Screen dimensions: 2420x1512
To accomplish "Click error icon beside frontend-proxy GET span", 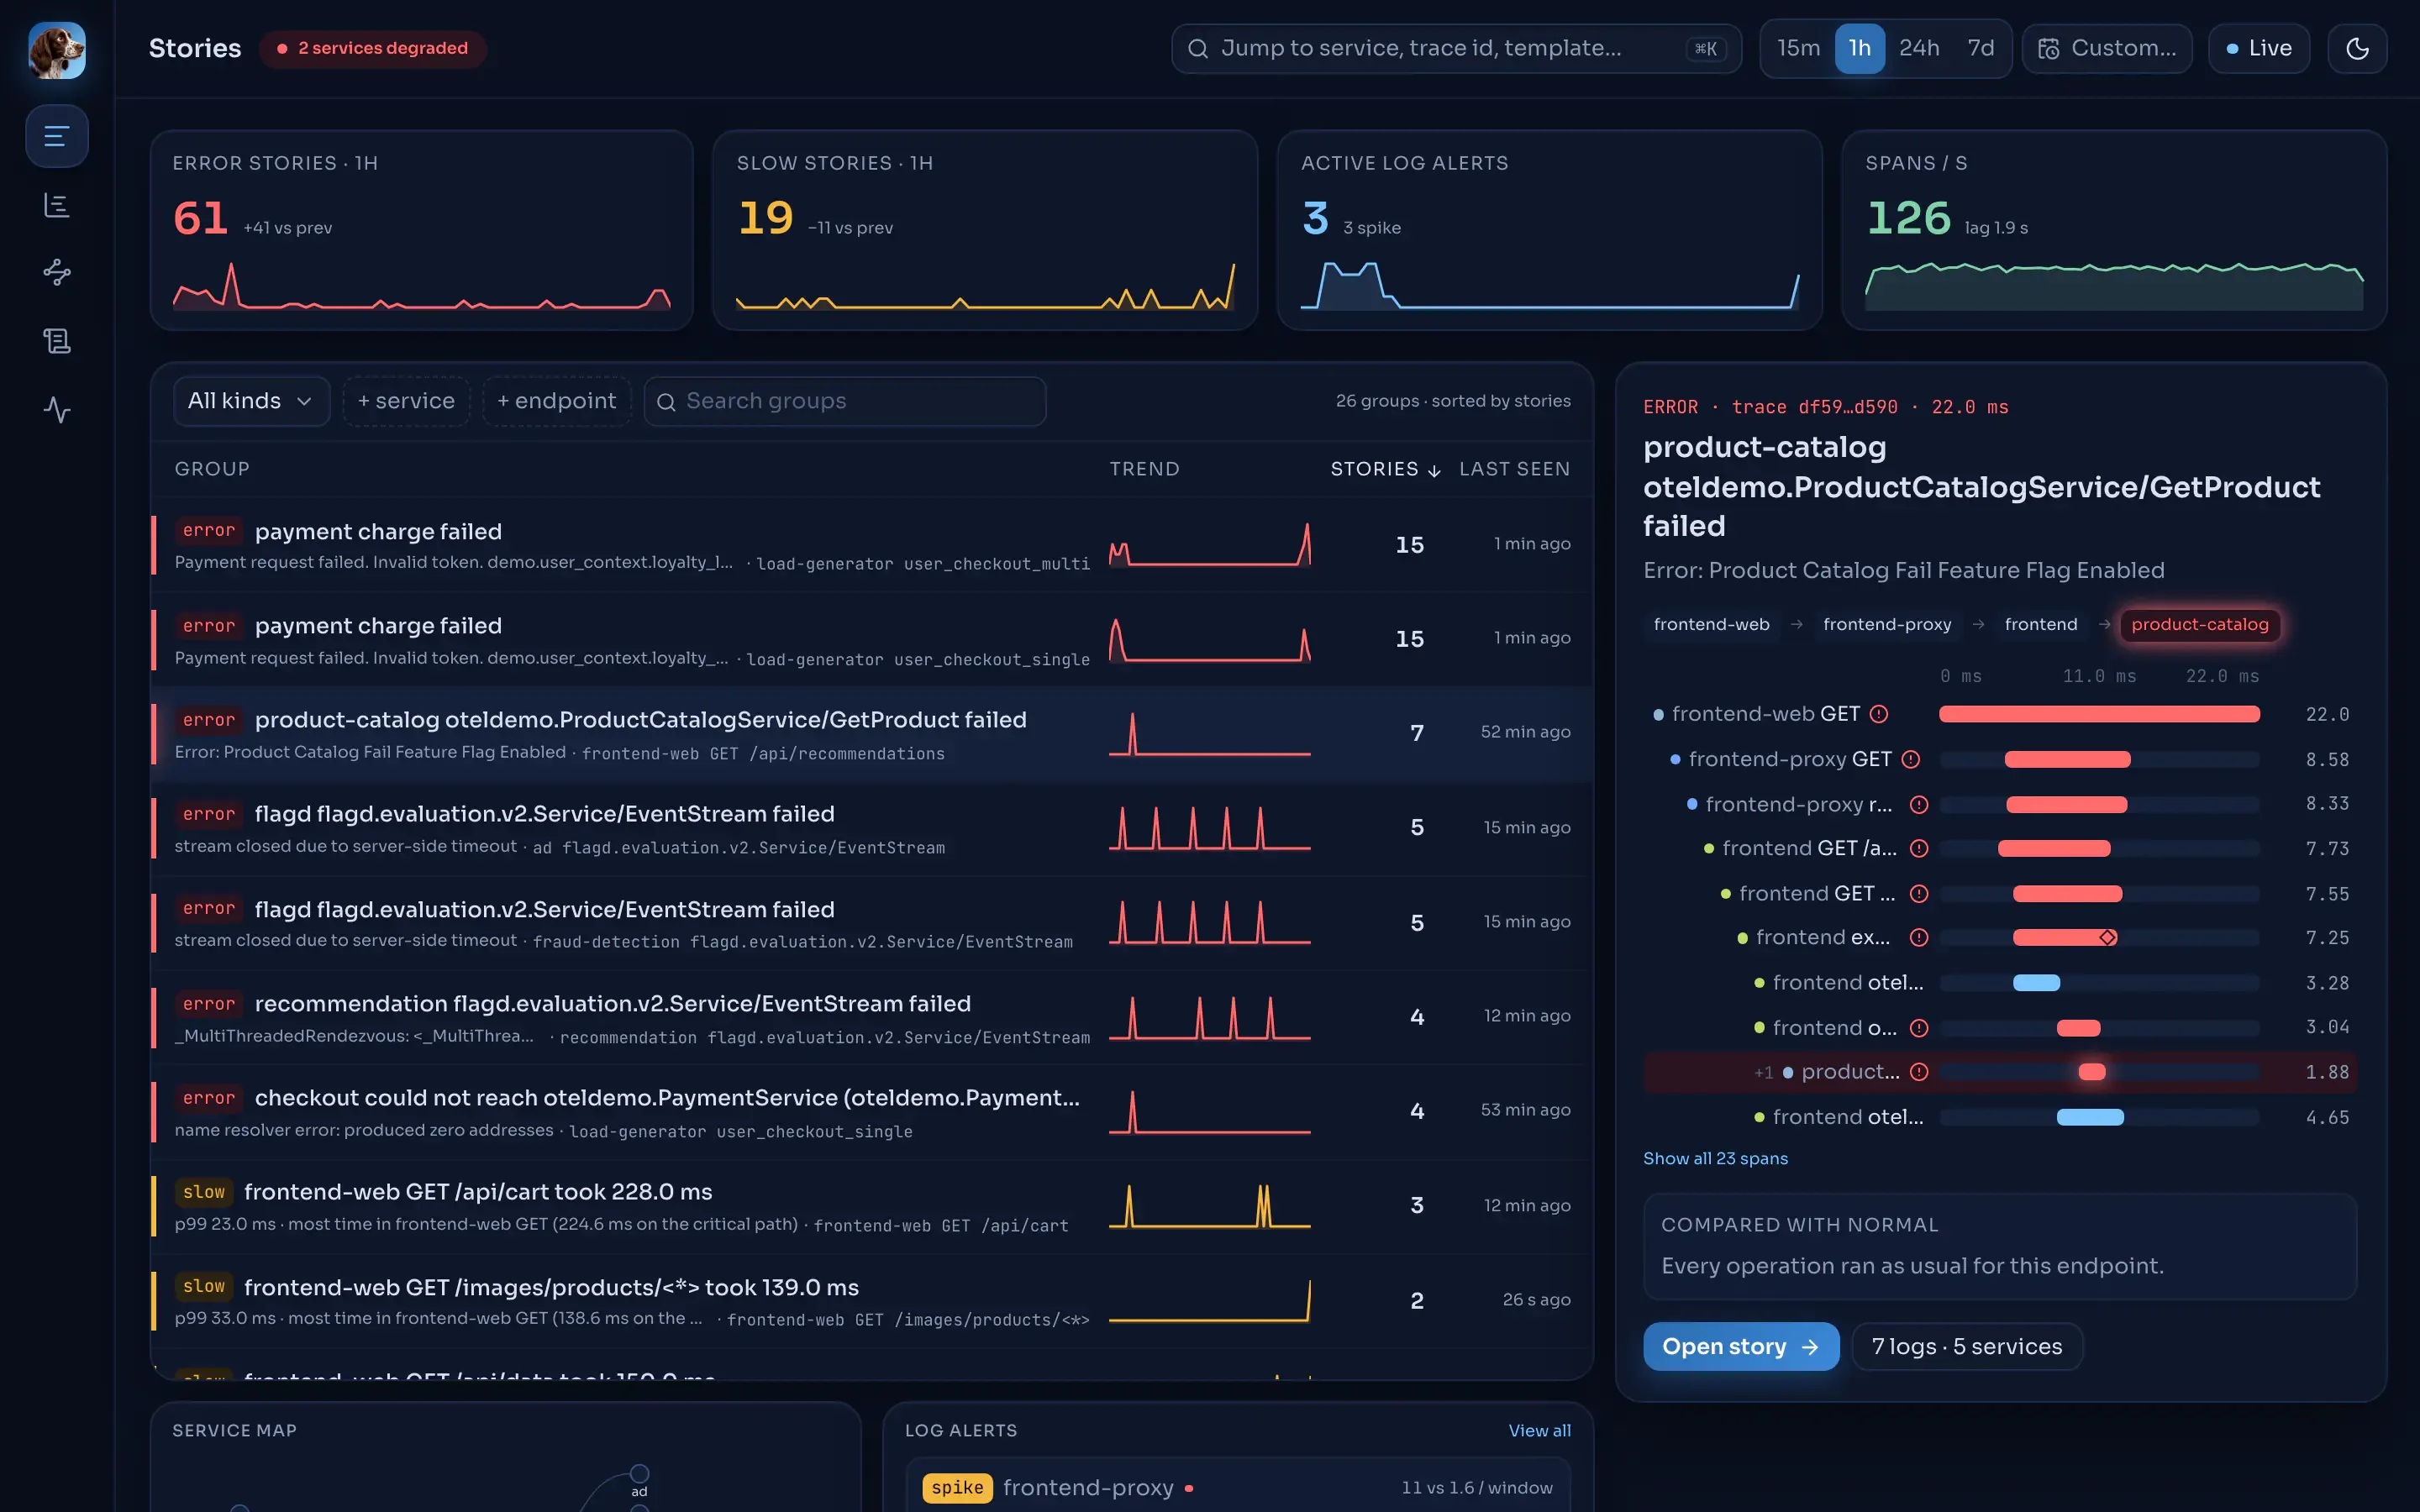I will coord(1910,759).
